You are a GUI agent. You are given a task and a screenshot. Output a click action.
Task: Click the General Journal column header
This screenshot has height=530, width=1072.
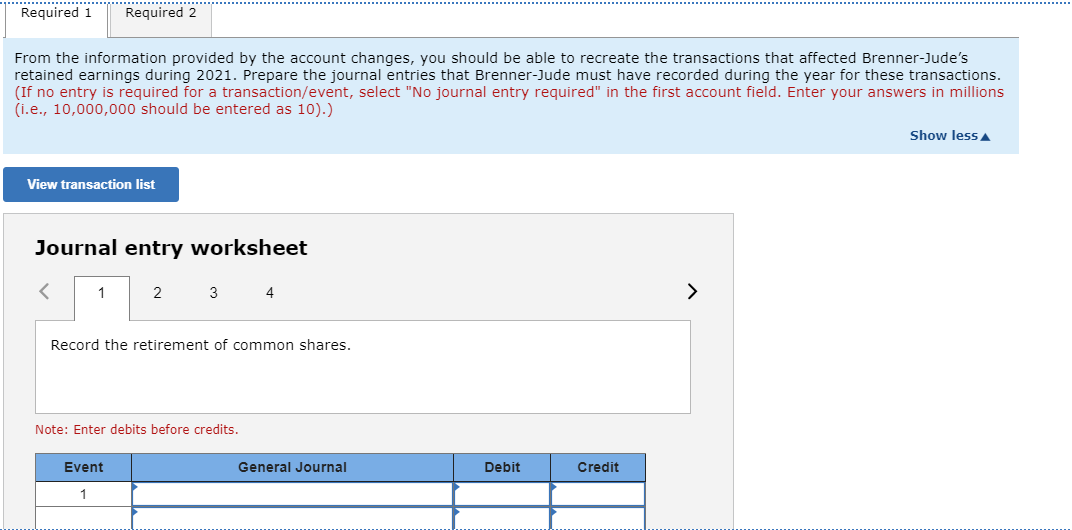293,468
